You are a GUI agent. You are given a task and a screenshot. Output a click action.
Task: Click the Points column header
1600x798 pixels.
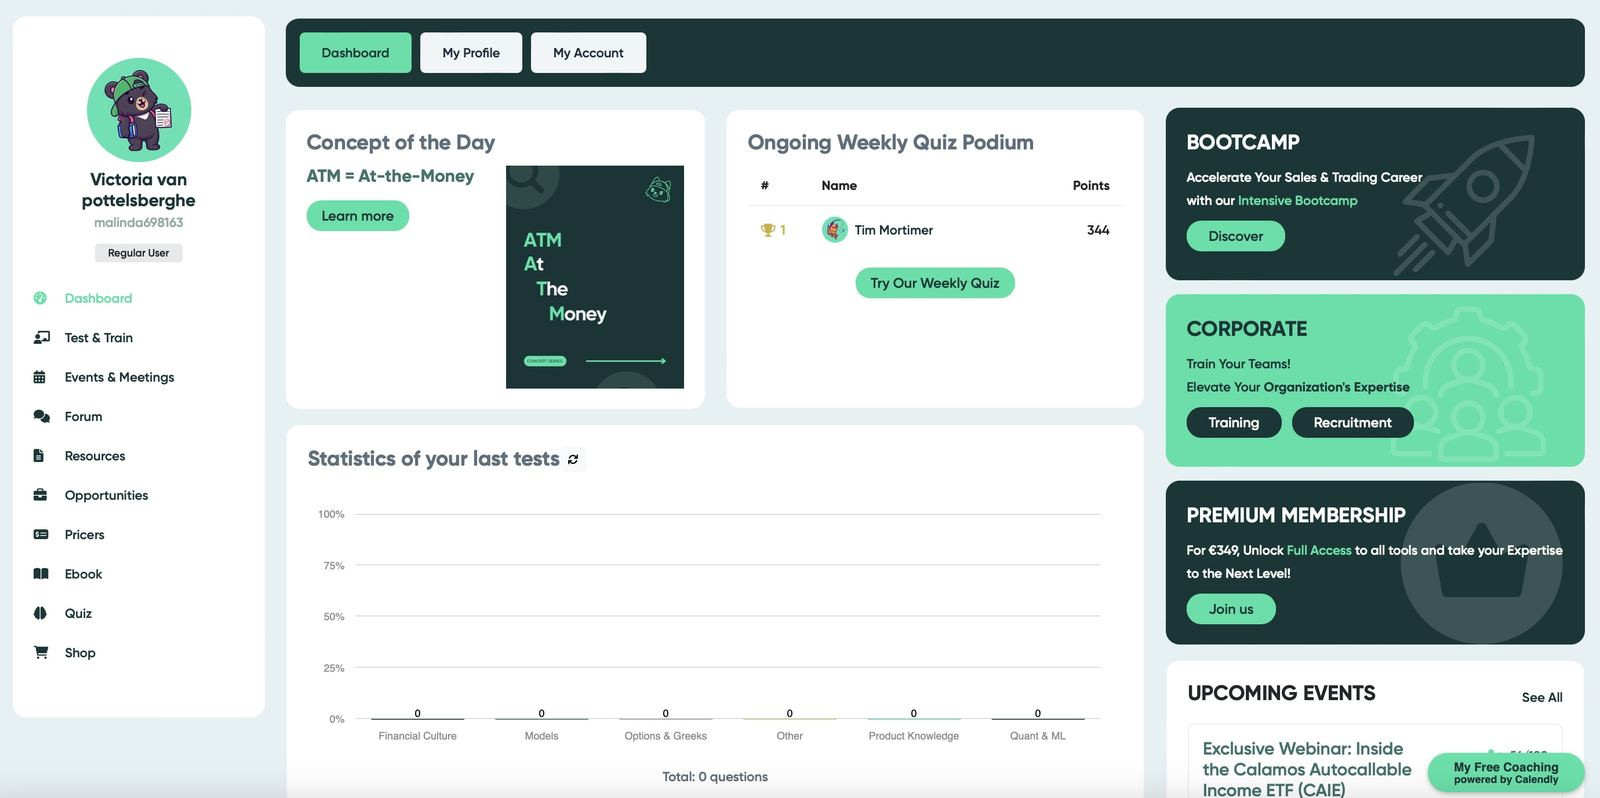tap(1091, 186)
